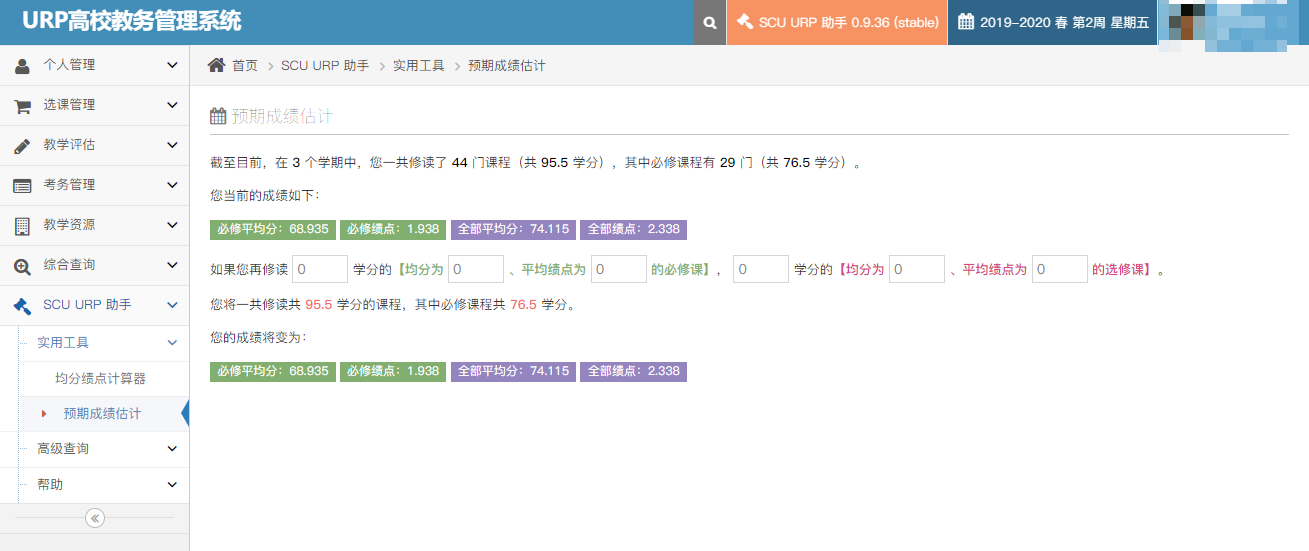
Task: Click the calendar icon next to 2019-2020 春
Action: coord(966,22)
